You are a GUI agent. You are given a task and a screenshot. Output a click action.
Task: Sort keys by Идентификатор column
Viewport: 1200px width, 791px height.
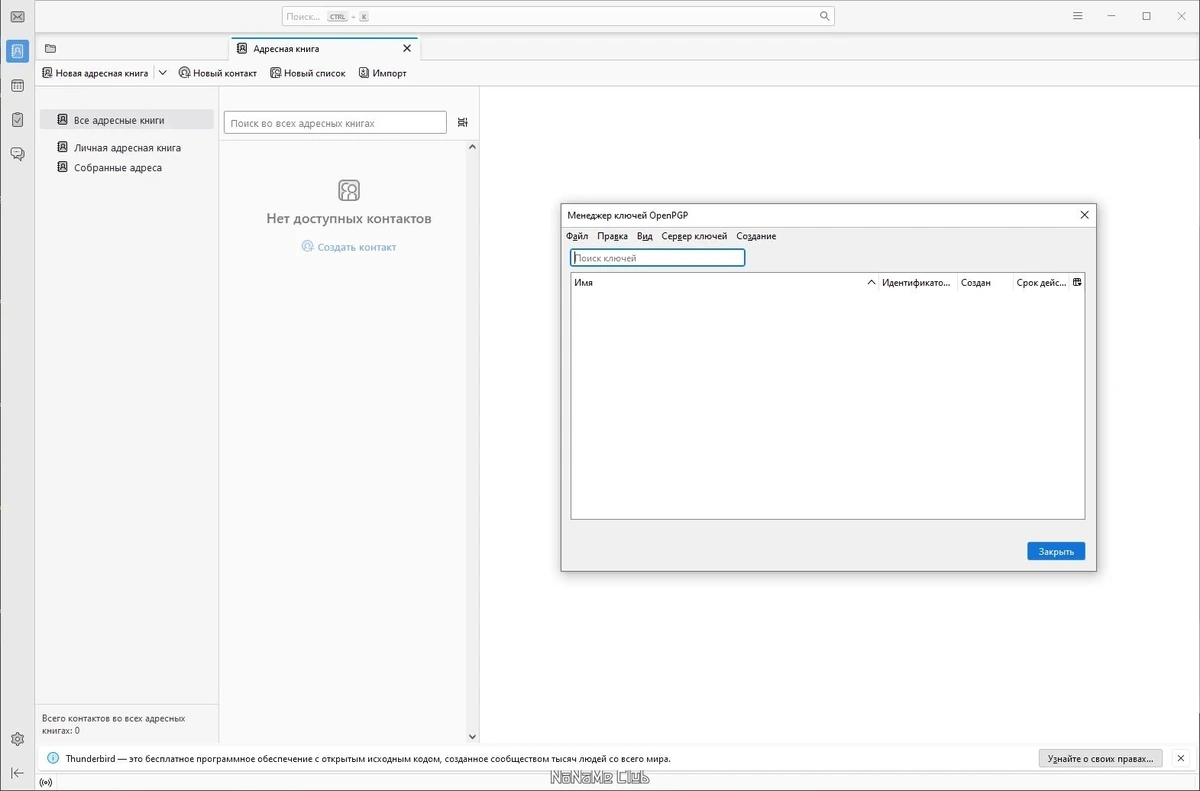(917, 283)
